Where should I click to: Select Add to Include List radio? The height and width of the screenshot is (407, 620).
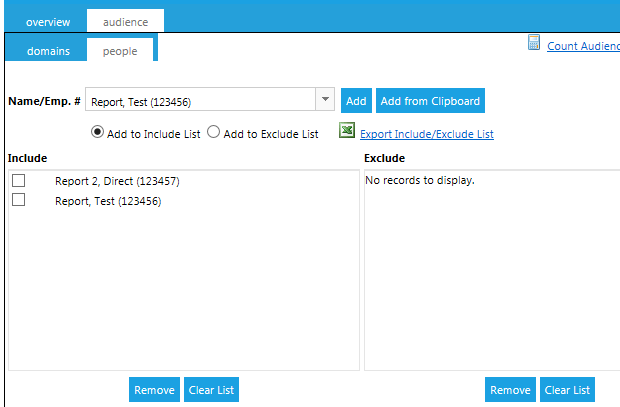click(x=98, y=133)
